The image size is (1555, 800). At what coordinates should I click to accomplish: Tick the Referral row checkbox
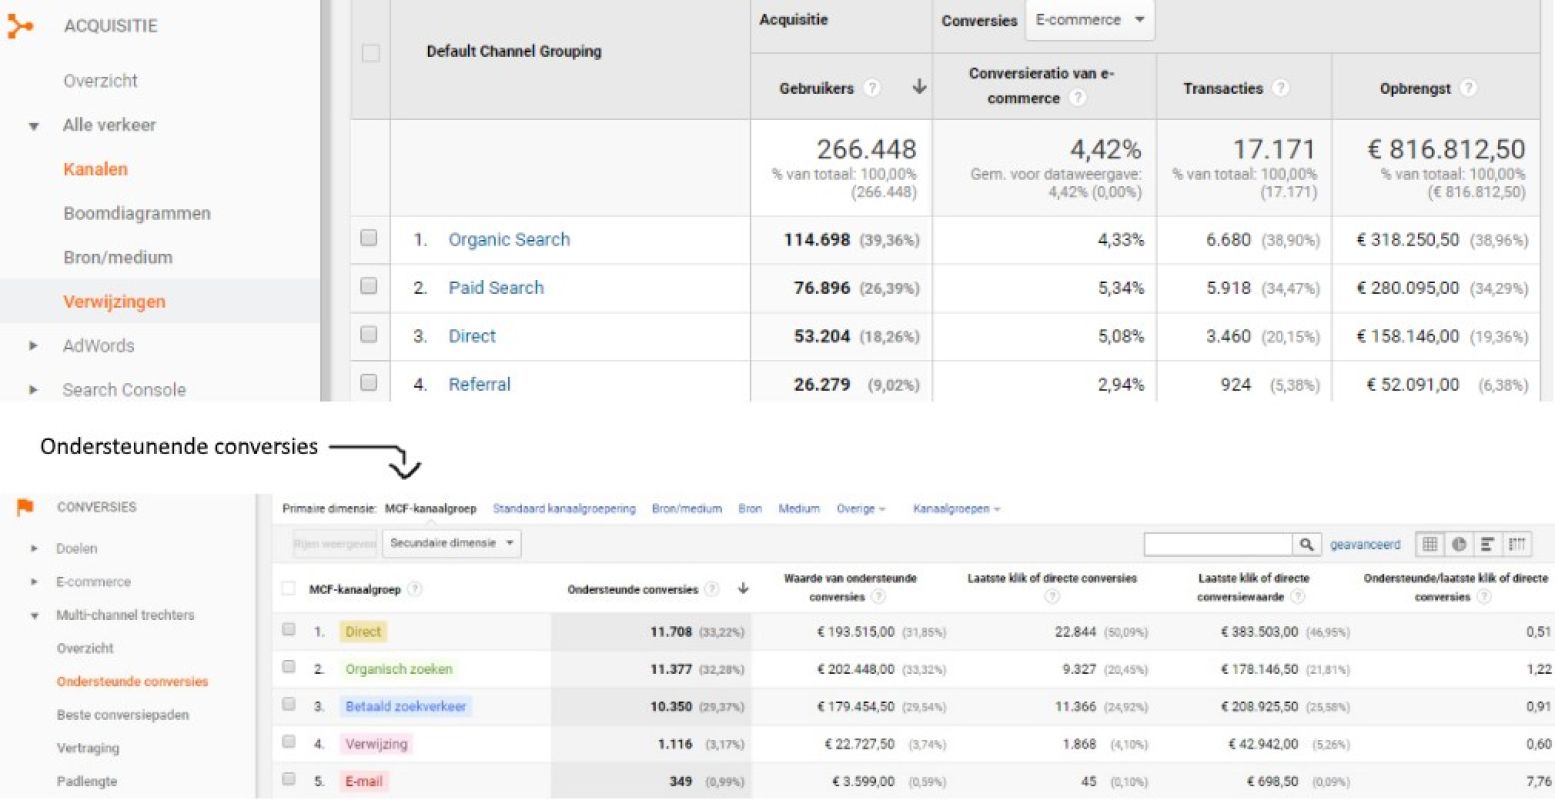[x=369, y=382]
